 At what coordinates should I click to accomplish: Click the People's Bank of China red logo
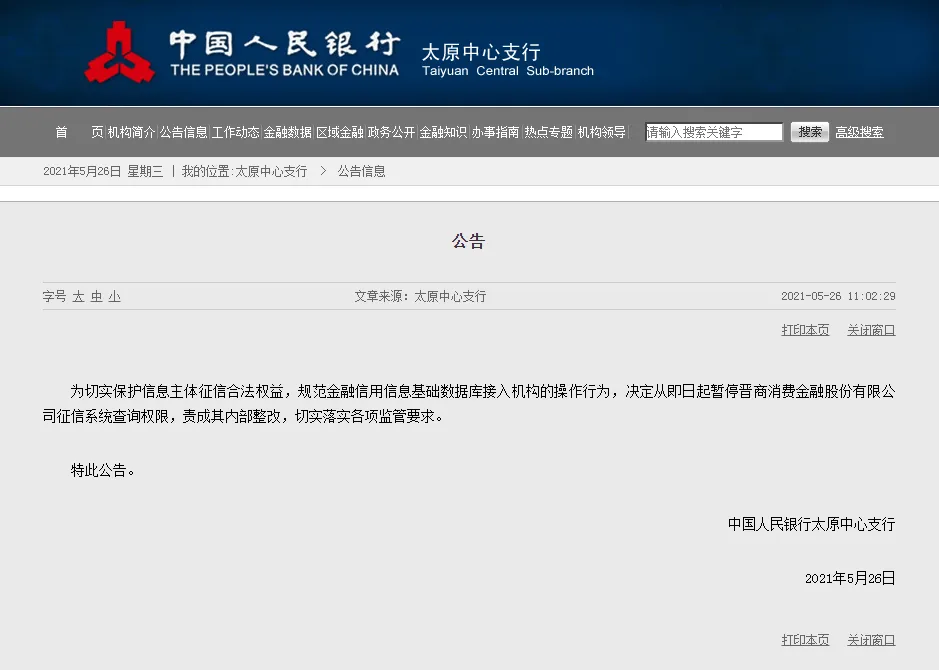click(x=120, y=53)
